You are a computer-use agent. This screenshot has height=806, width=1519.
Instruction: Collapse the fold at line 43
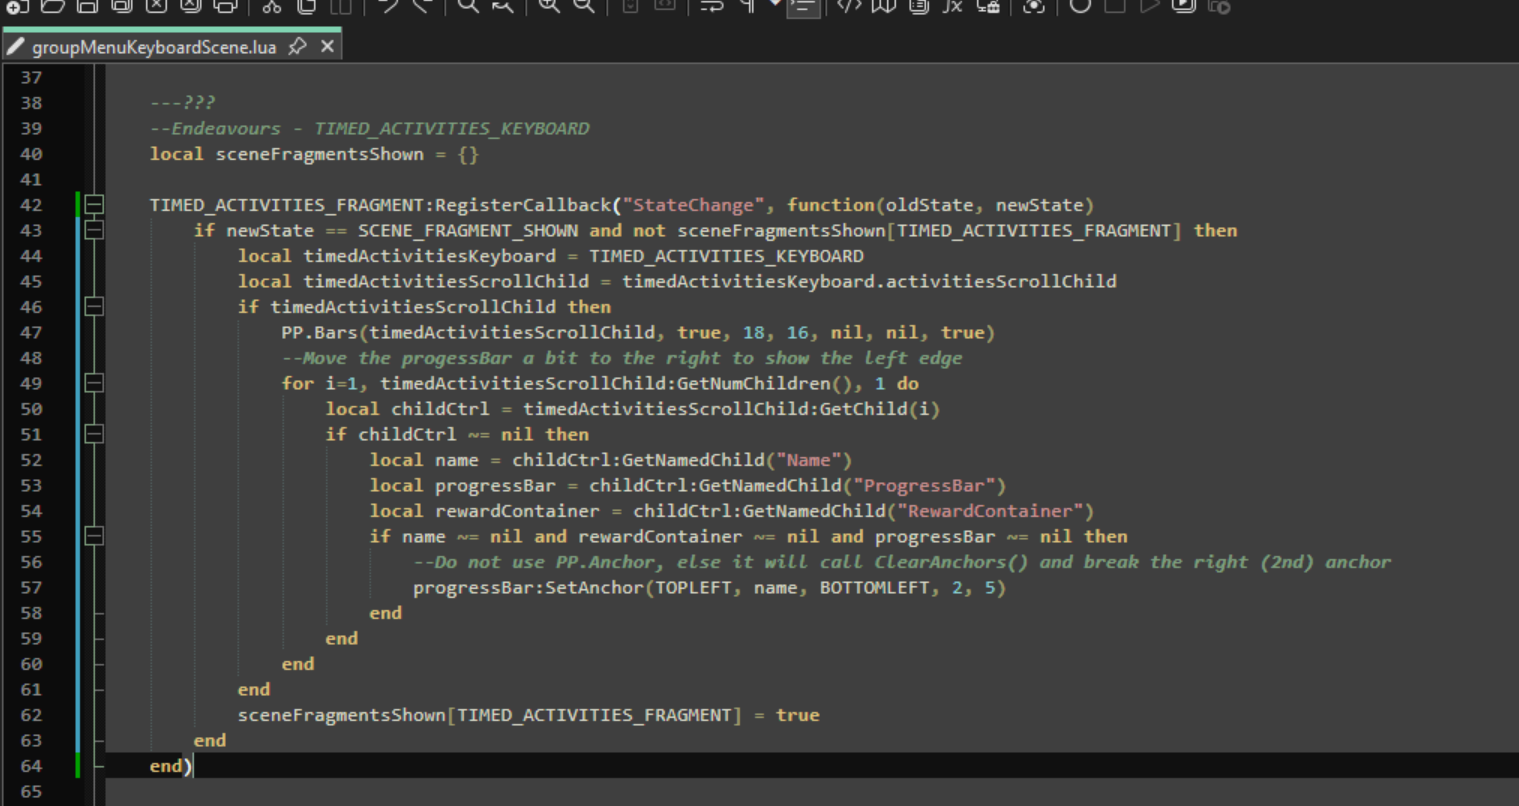click(x=94, y=230)
